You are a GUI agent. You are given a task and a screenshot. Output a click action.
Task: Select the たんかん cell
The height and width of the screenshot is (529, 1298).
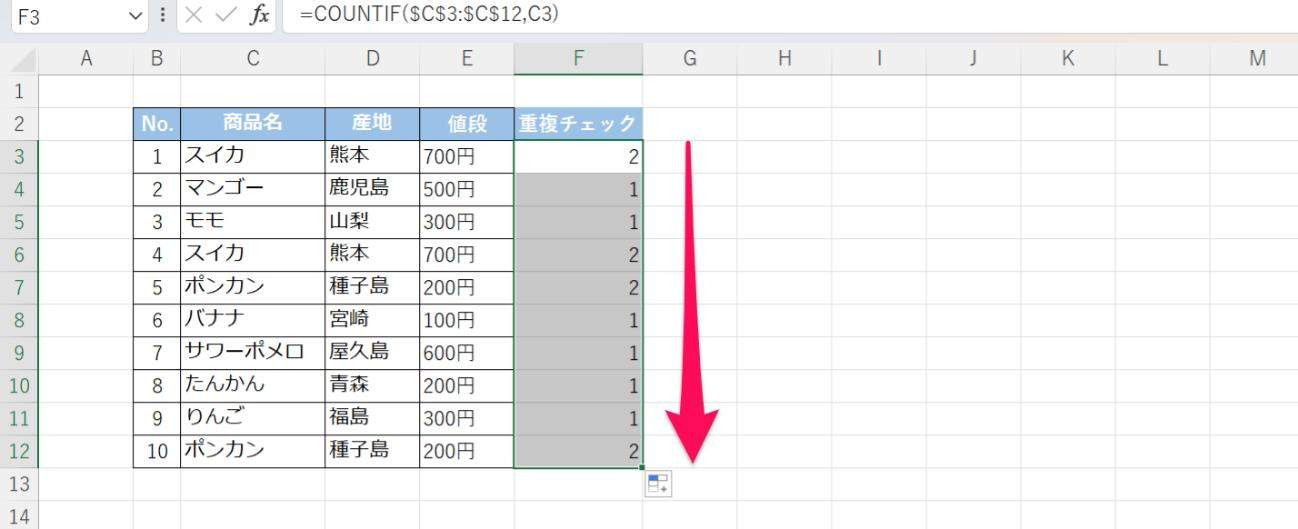pos(253,386)
